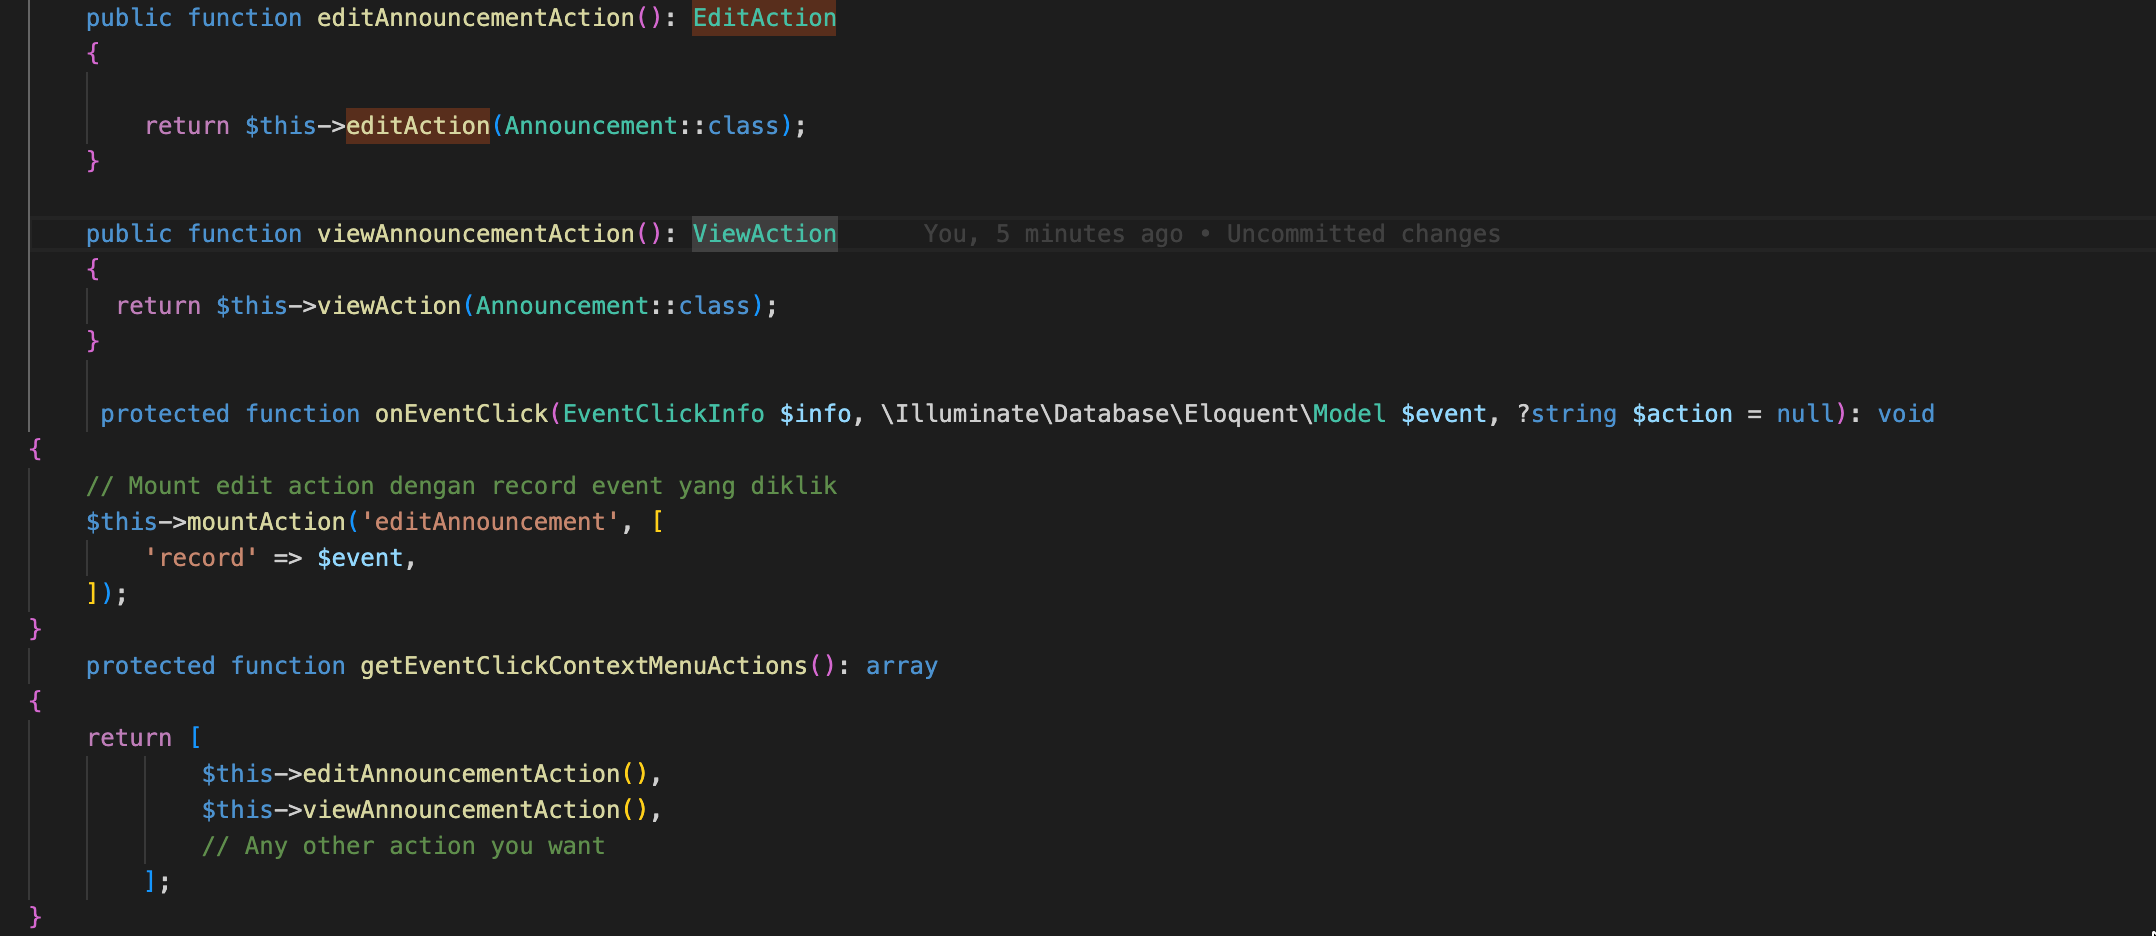This screenshot has width=2156, height=936.
Task: Click the getEventClickContextMenuActions function name
Action: 583,666
